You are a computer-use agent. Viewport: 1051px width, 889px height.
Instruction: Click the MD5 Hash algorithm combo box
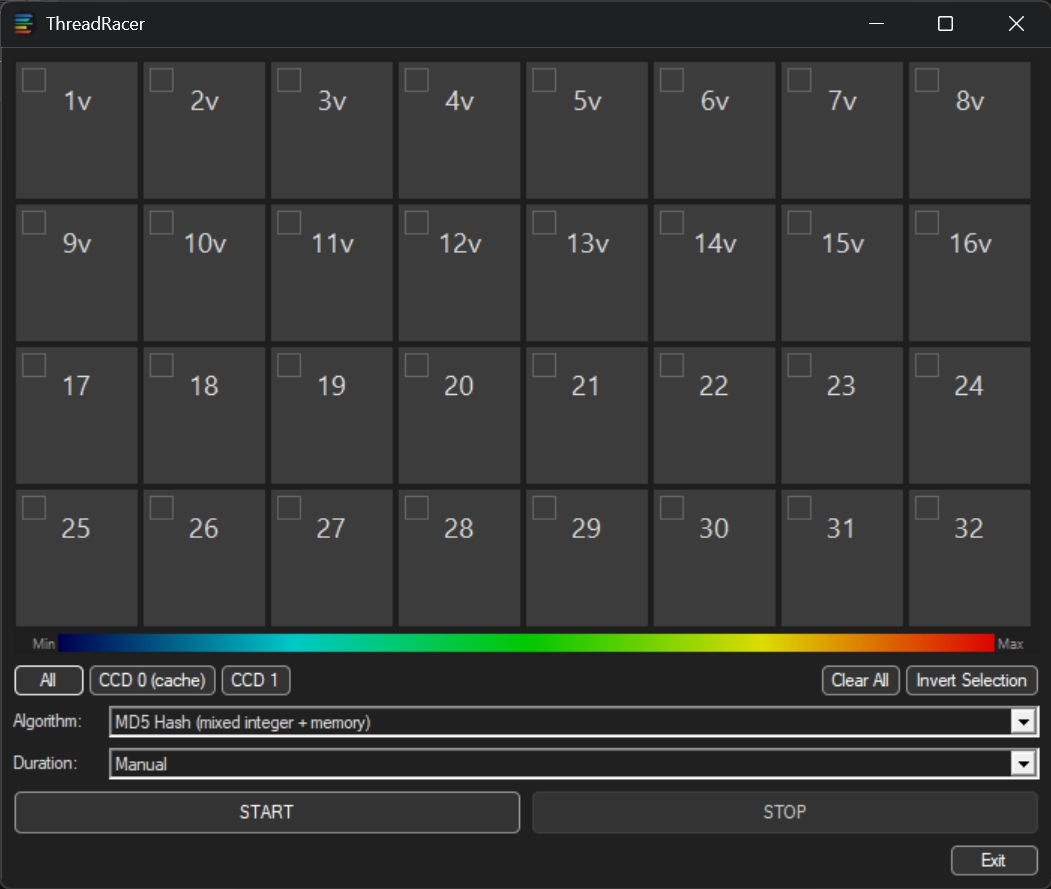560,722
